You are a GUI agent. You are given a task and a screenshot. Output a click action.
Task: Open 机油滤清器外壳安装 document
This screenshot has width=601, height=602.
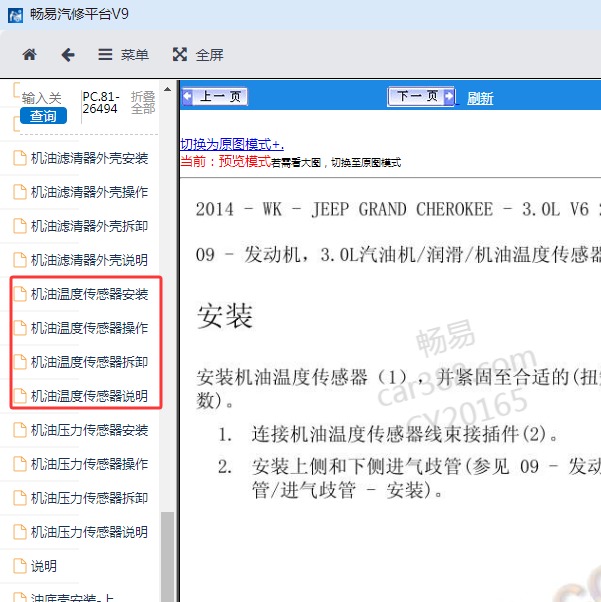click(x=89, y=158)
